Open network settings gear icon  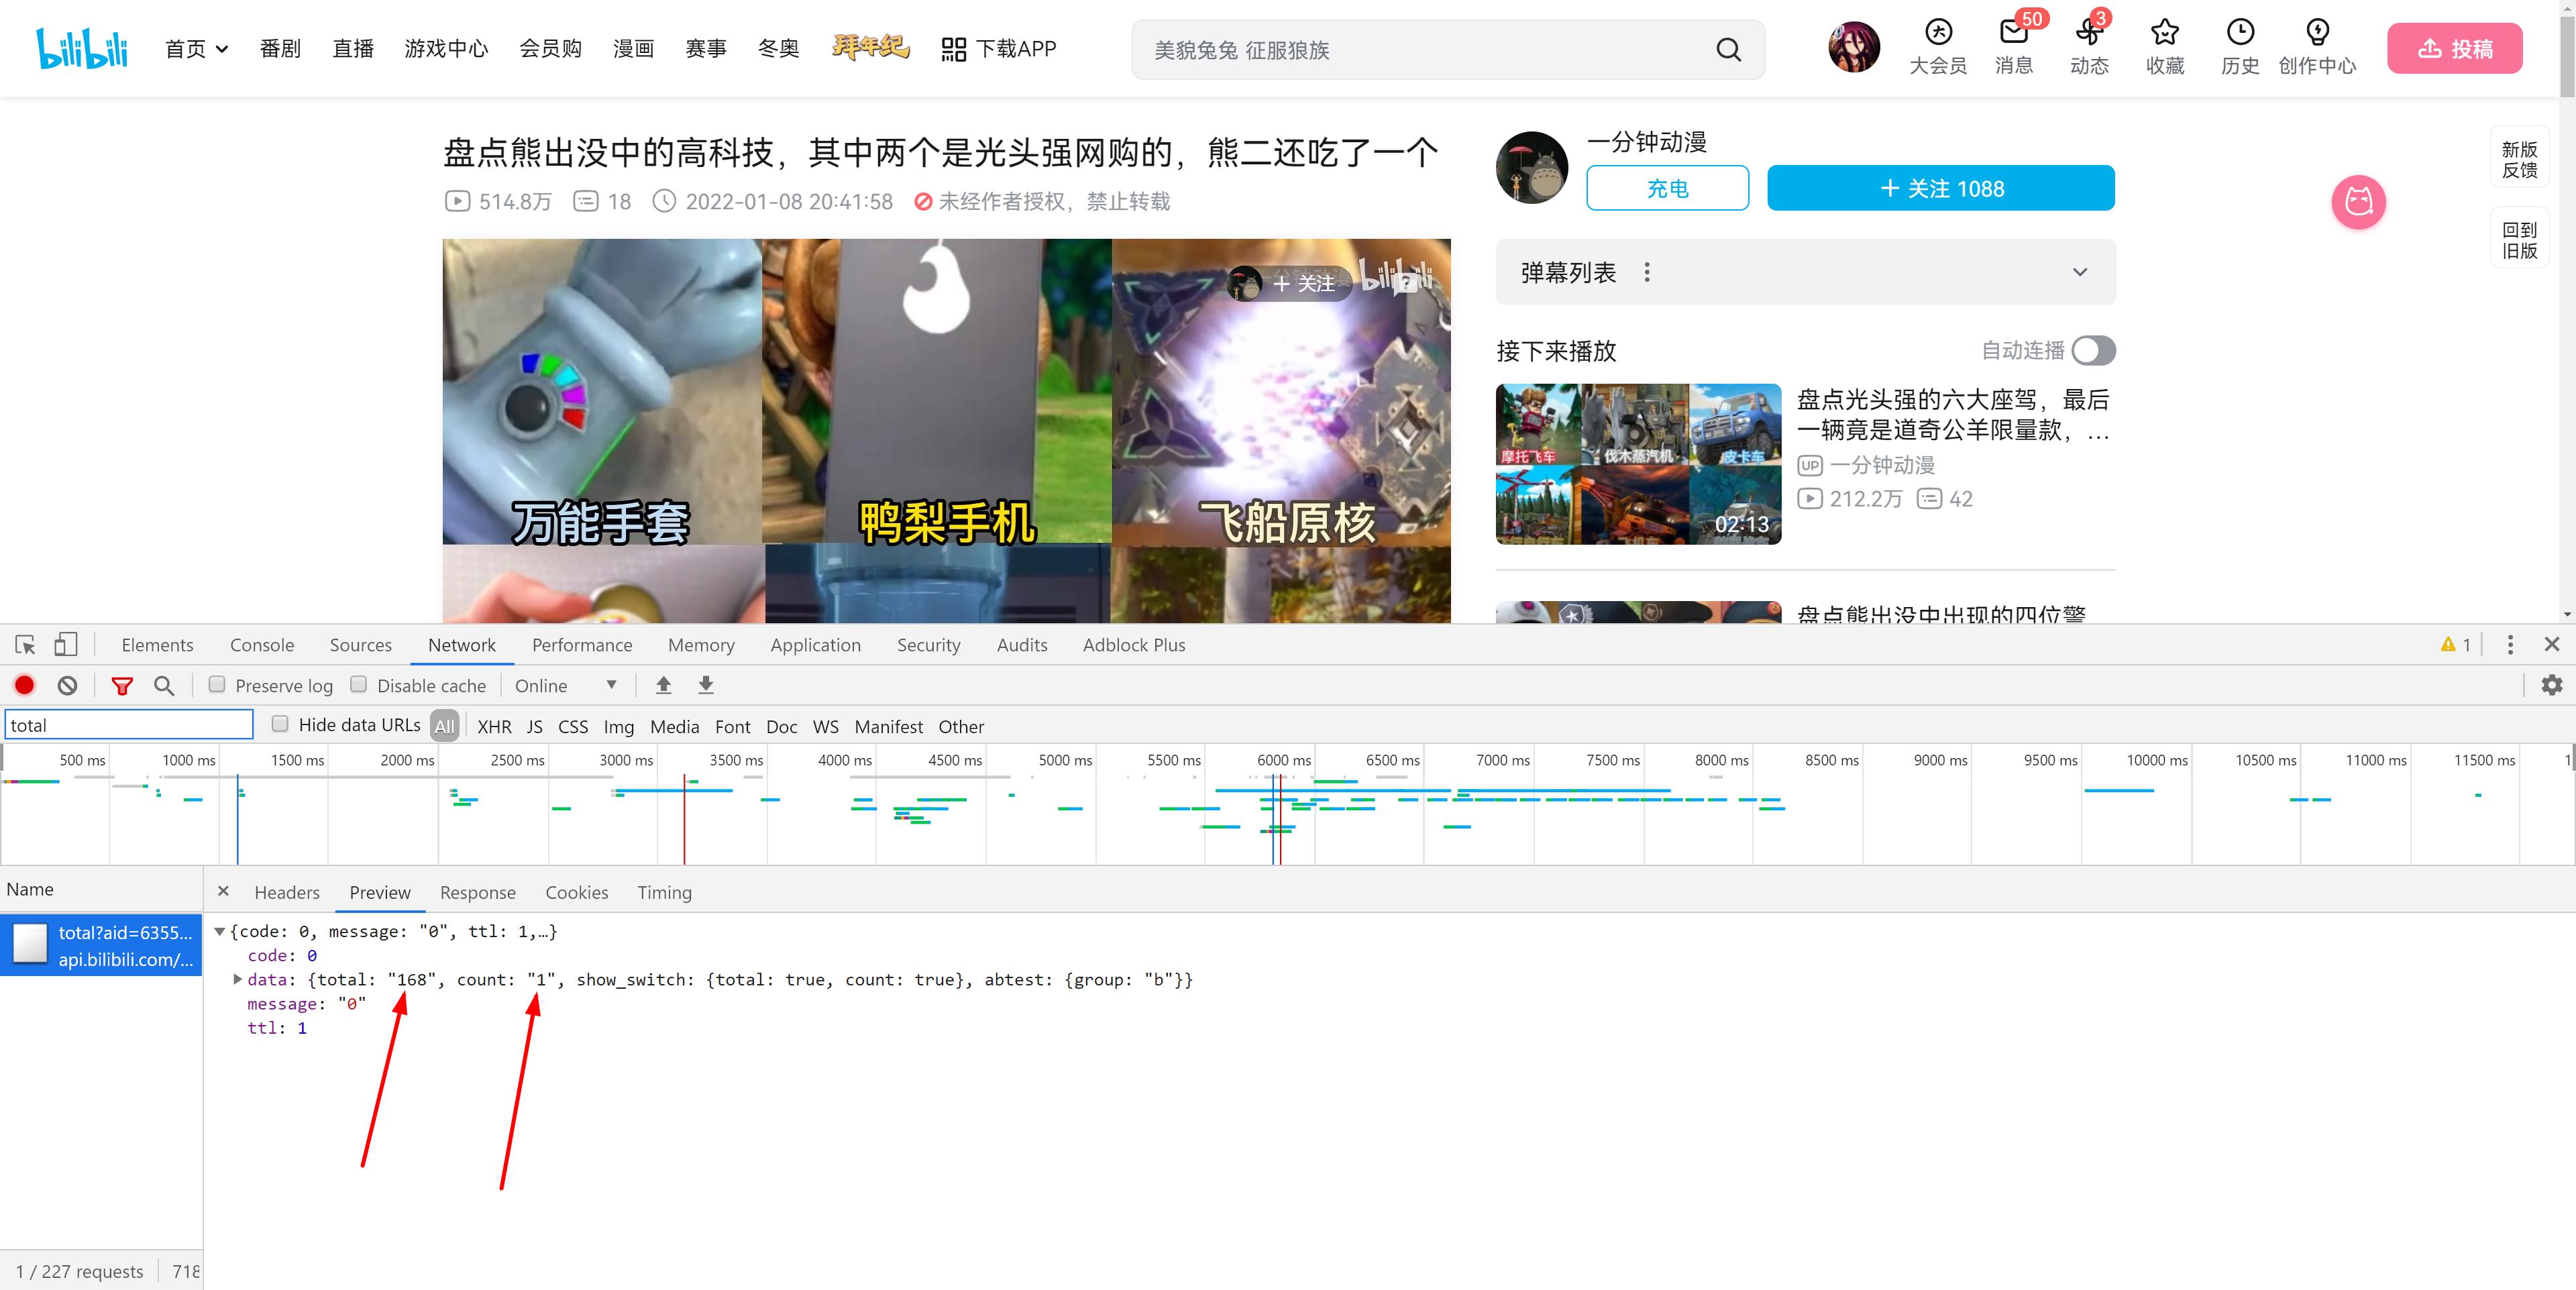point(2552,685)
